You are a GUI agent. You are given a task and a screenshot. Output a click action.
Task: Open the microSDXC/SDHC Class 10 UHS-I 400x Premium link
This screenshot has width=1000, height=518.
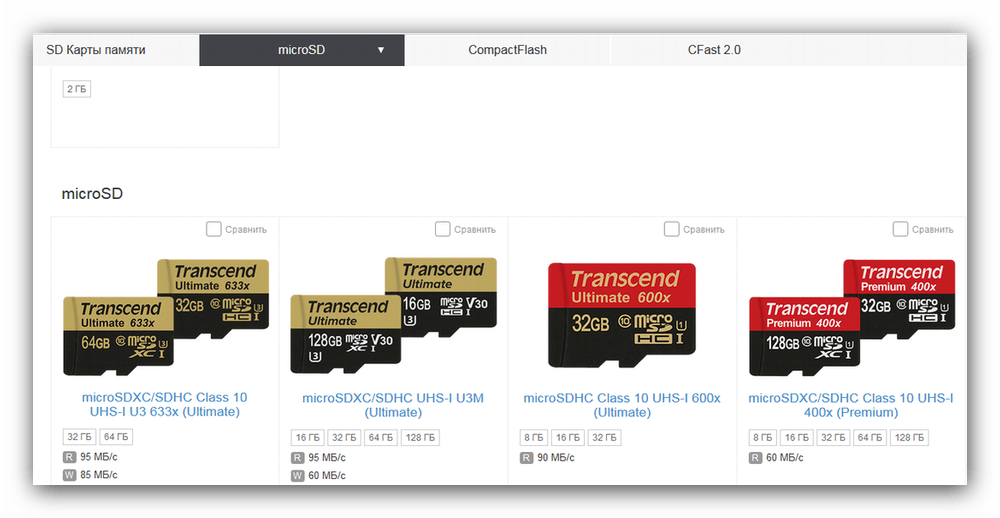pos(851,405)
